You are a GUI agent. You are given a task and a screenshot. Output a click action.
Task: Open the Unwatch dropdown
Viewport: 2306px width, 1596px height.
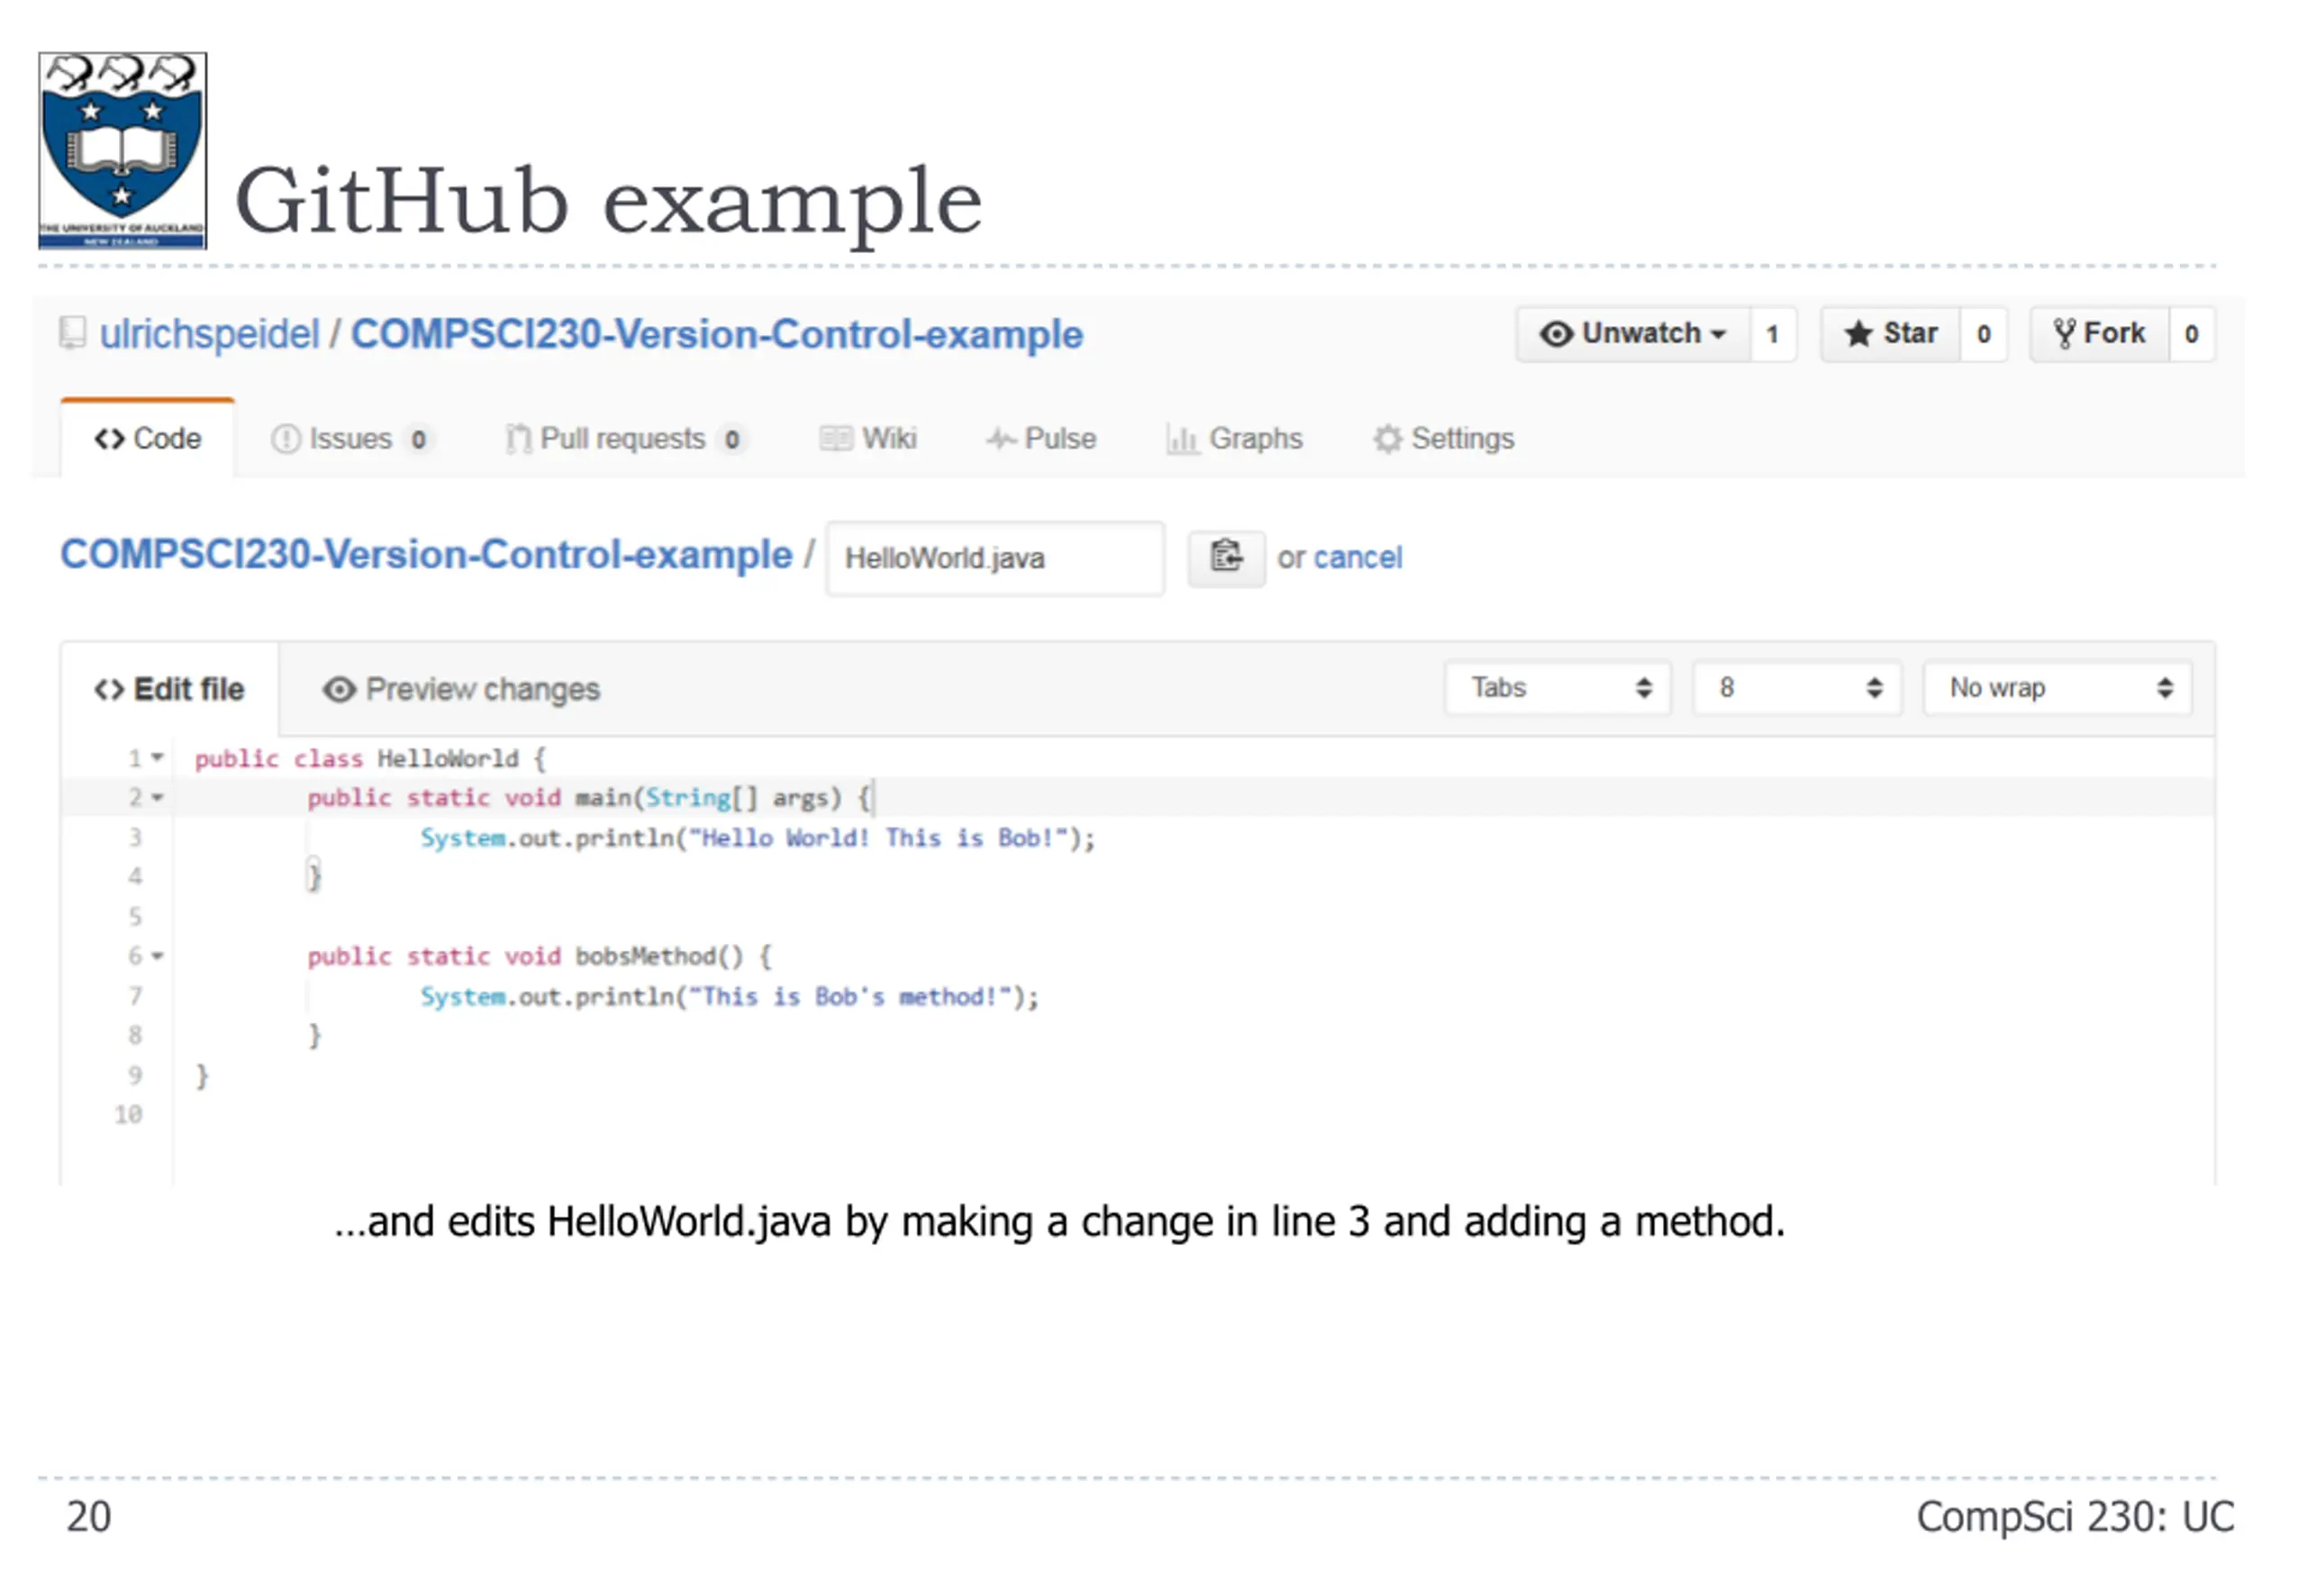[x=1633, y=333]
